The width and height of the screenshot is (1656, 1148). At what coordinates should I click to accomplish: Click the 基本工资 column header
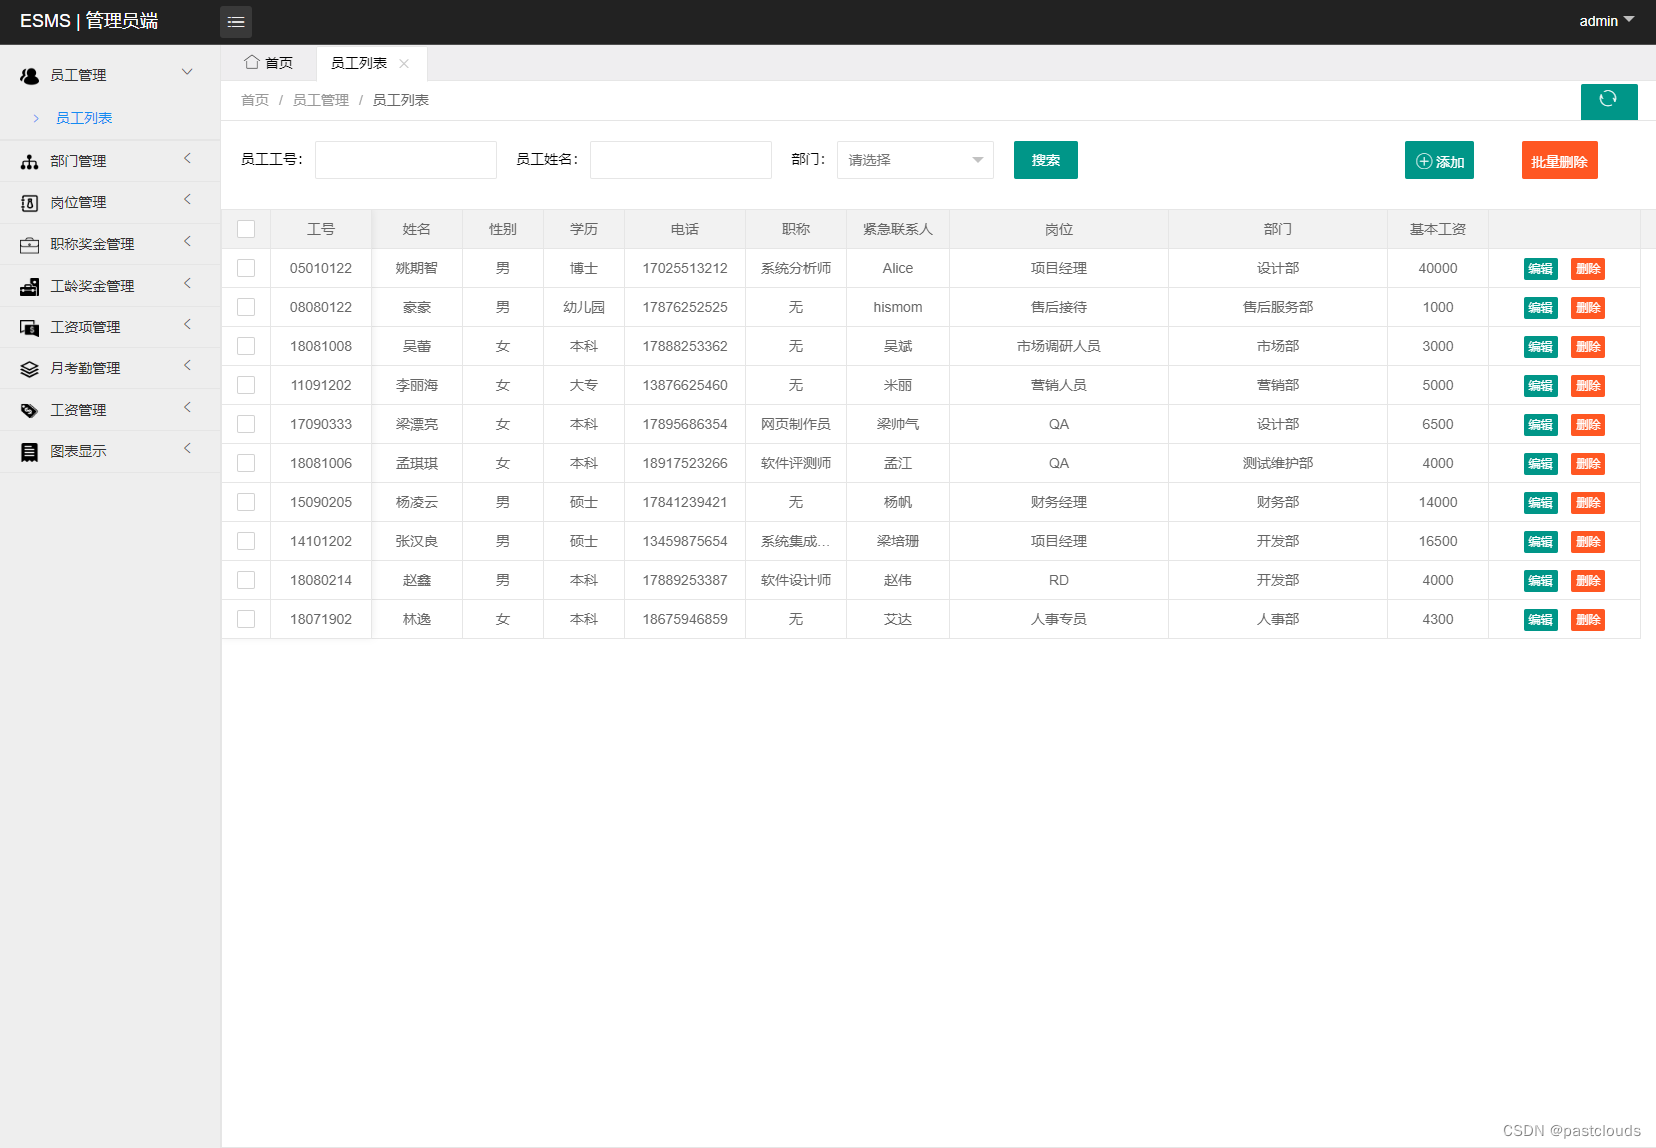point(1438,229)
